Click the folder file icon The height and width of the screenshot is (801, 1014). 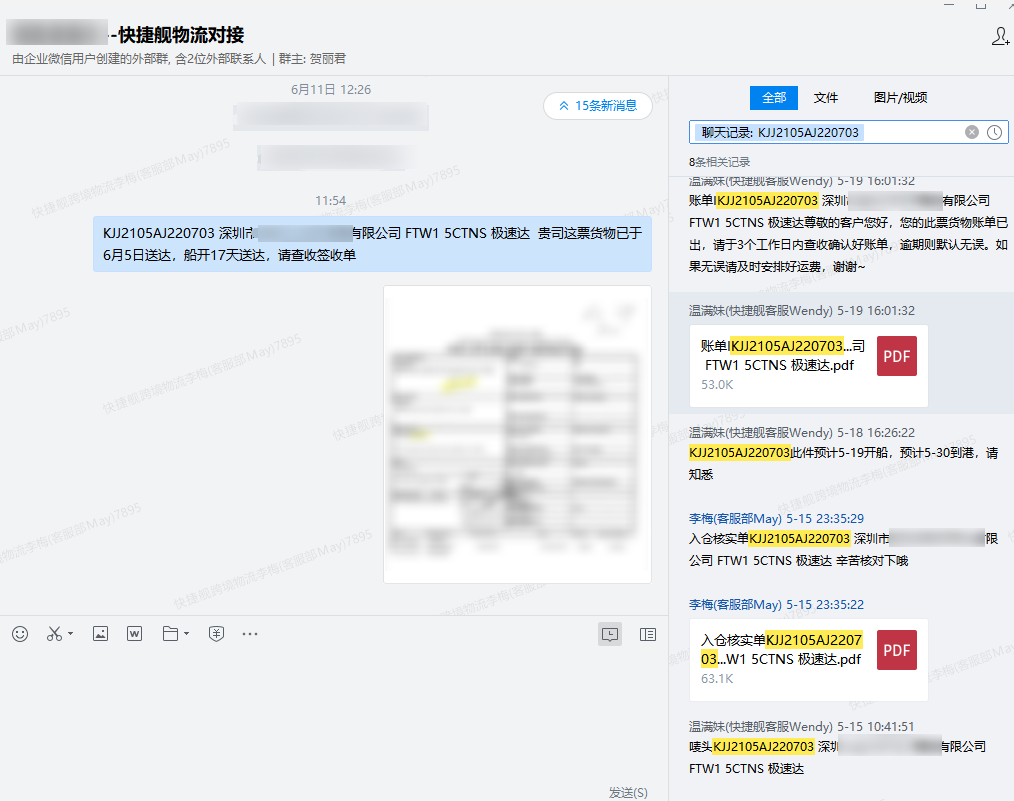(170, 634)
